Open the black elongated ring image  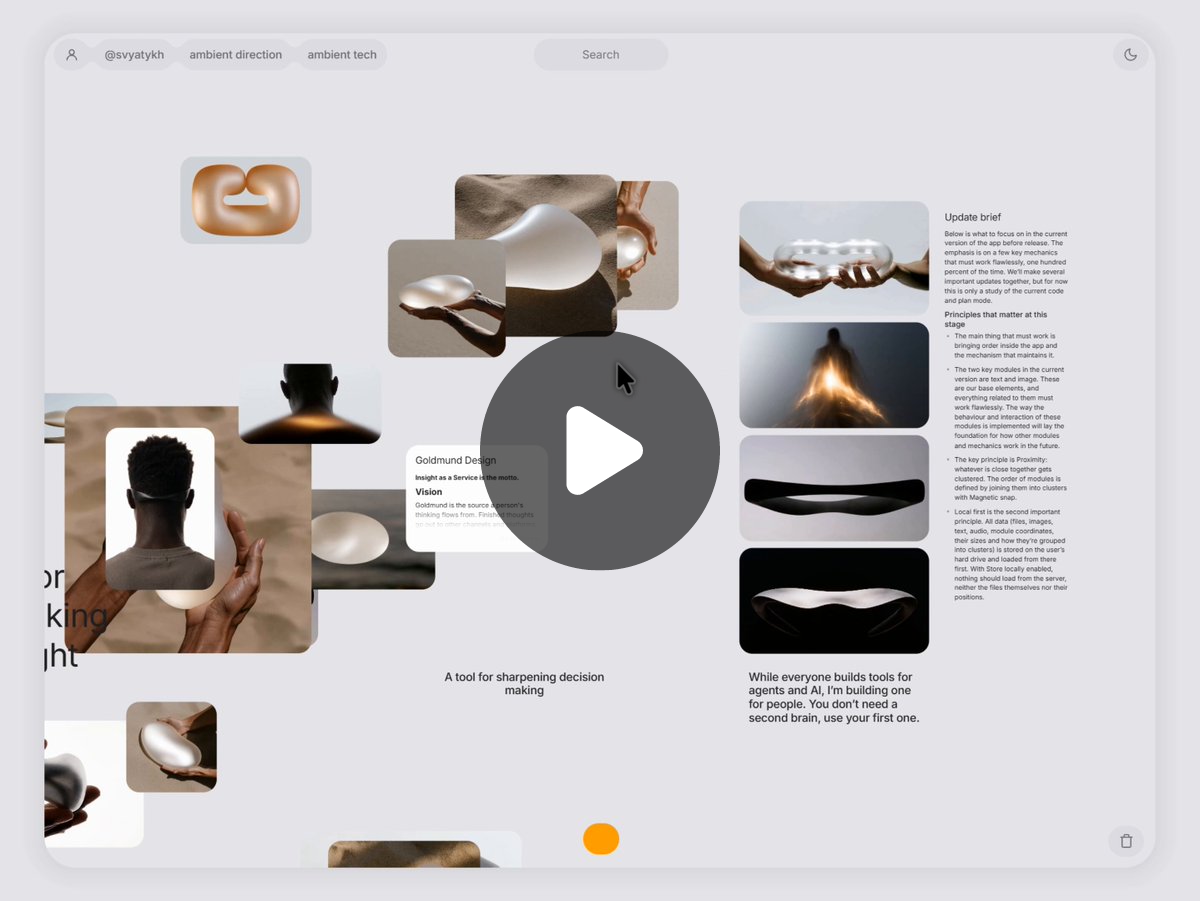tap(834, 488)
